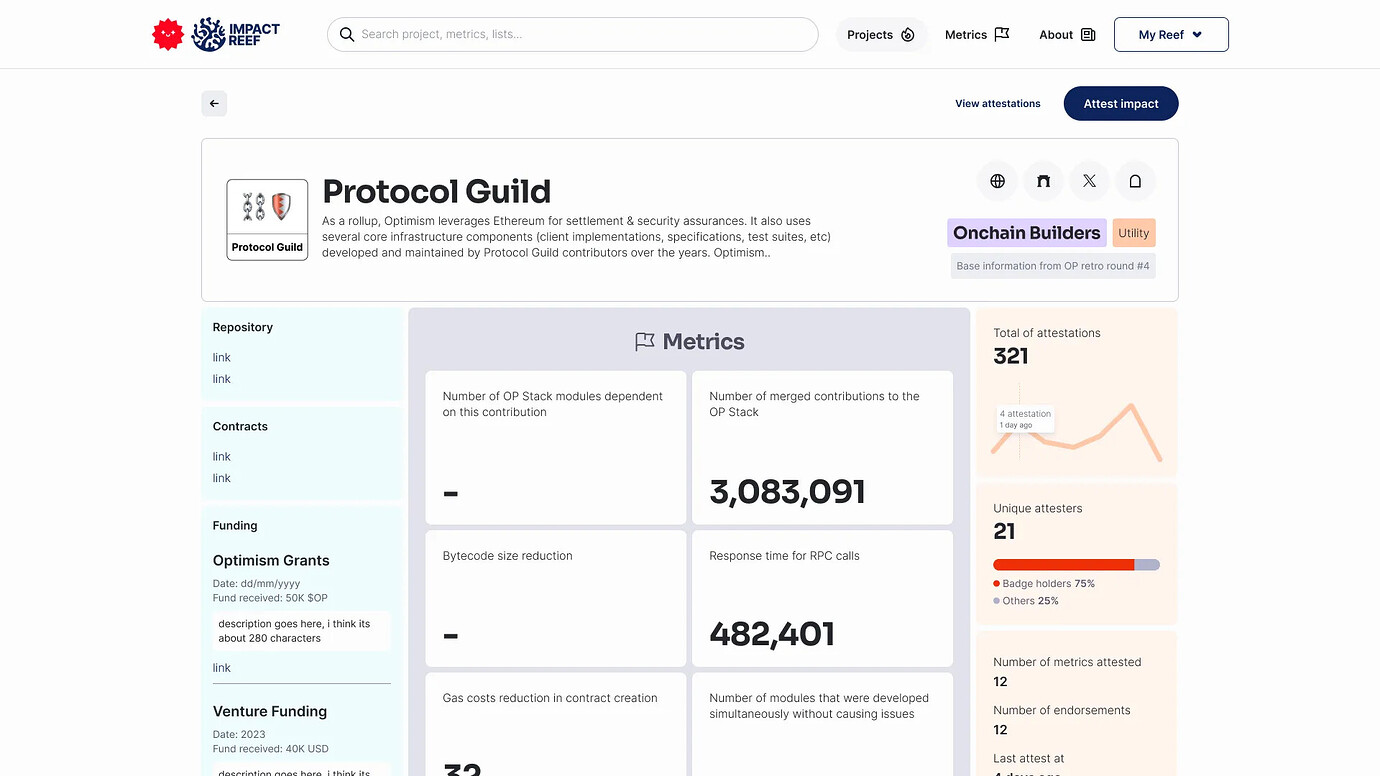Click 'Number of merged contributions to the OP Stack'
Image resolution: width=1380 pixels, height=776 pixels.
[x=814, y=404]
